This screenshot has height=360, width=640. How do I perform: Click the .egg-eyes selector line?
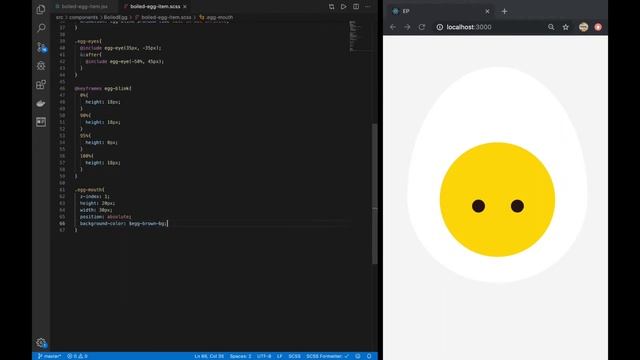[x=88, y=41]
